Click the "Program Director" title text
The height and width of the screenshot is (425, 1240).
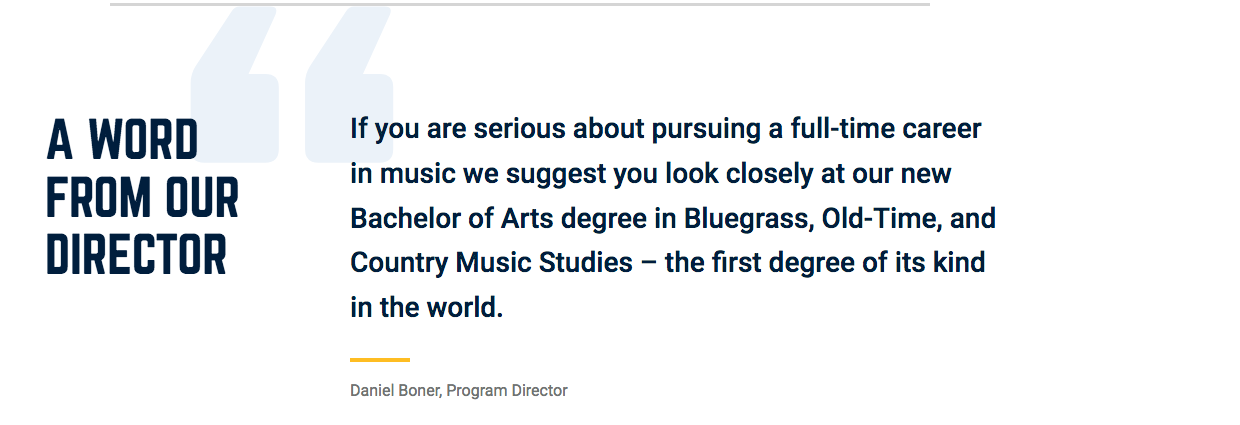(x=507, y=391)
